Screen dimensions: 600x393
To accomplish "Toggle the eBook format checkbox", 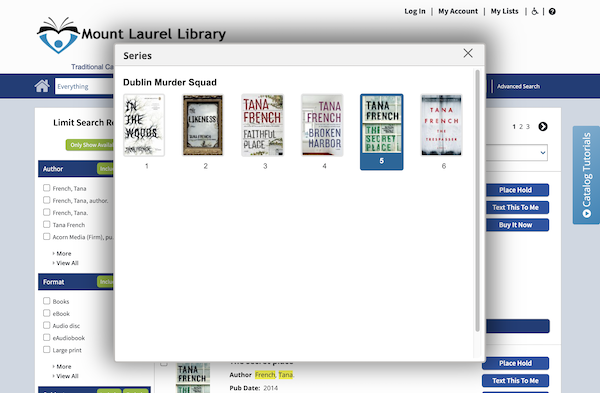I will tap(47, 313).
